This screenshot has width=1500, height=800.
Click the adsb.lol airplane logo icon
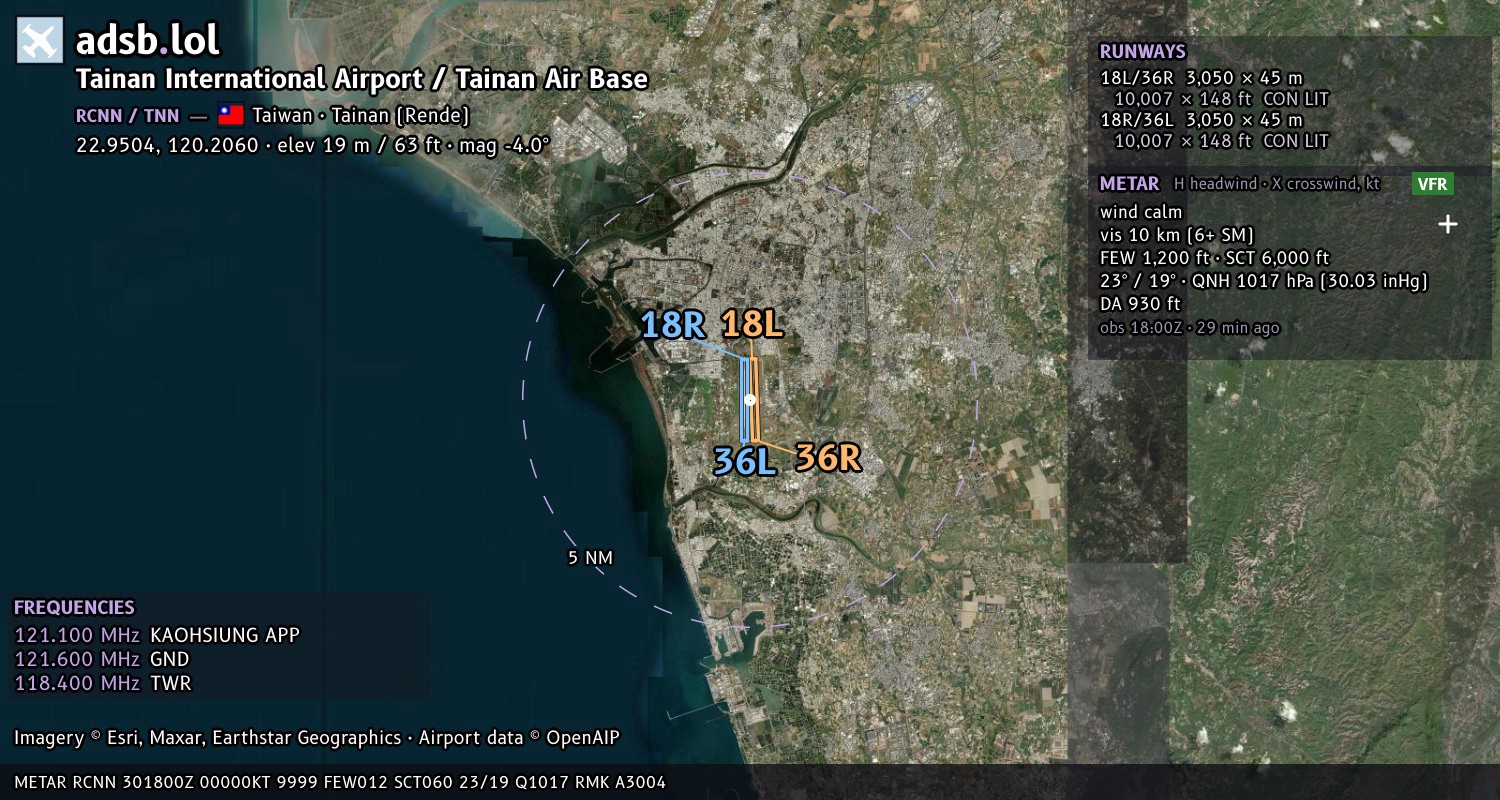pyautogui.click(x=40, y=41)
